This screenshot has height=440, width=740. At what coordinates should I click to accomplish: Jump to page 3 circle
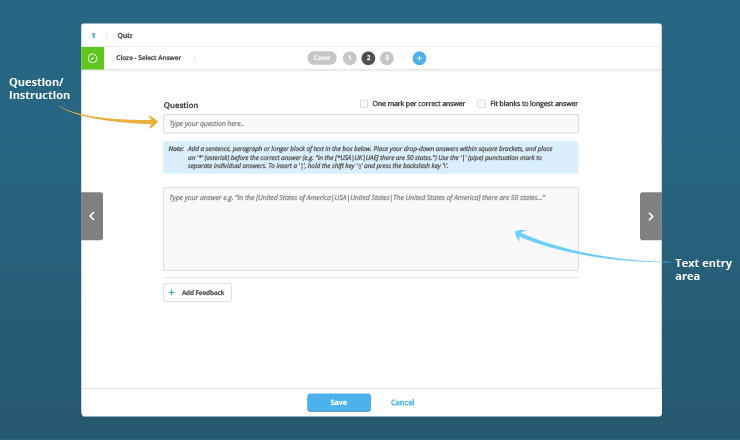click(387, 58)
